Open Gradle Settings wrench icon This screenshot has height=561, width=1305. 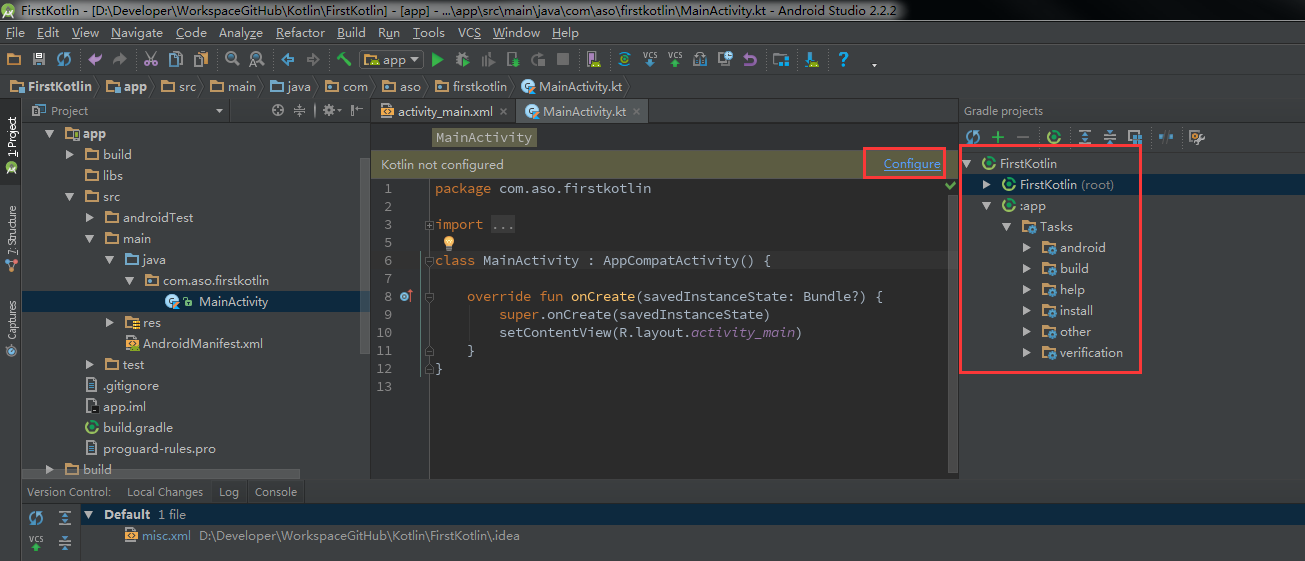[x=1197, y=137]
